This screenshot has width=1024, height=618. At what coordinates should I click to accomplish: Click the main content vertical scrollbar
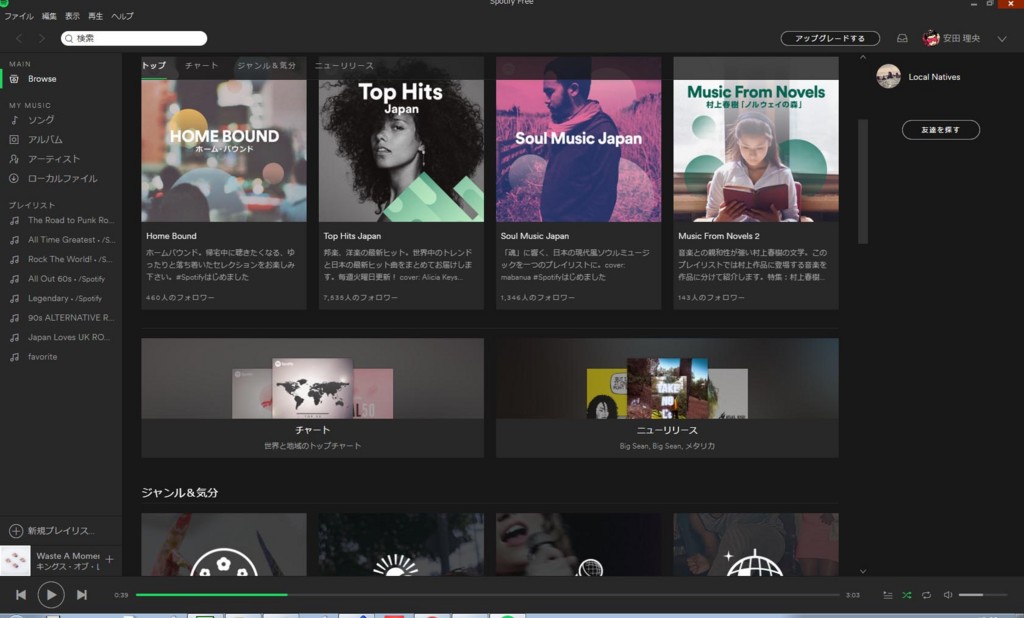[863, 182]
